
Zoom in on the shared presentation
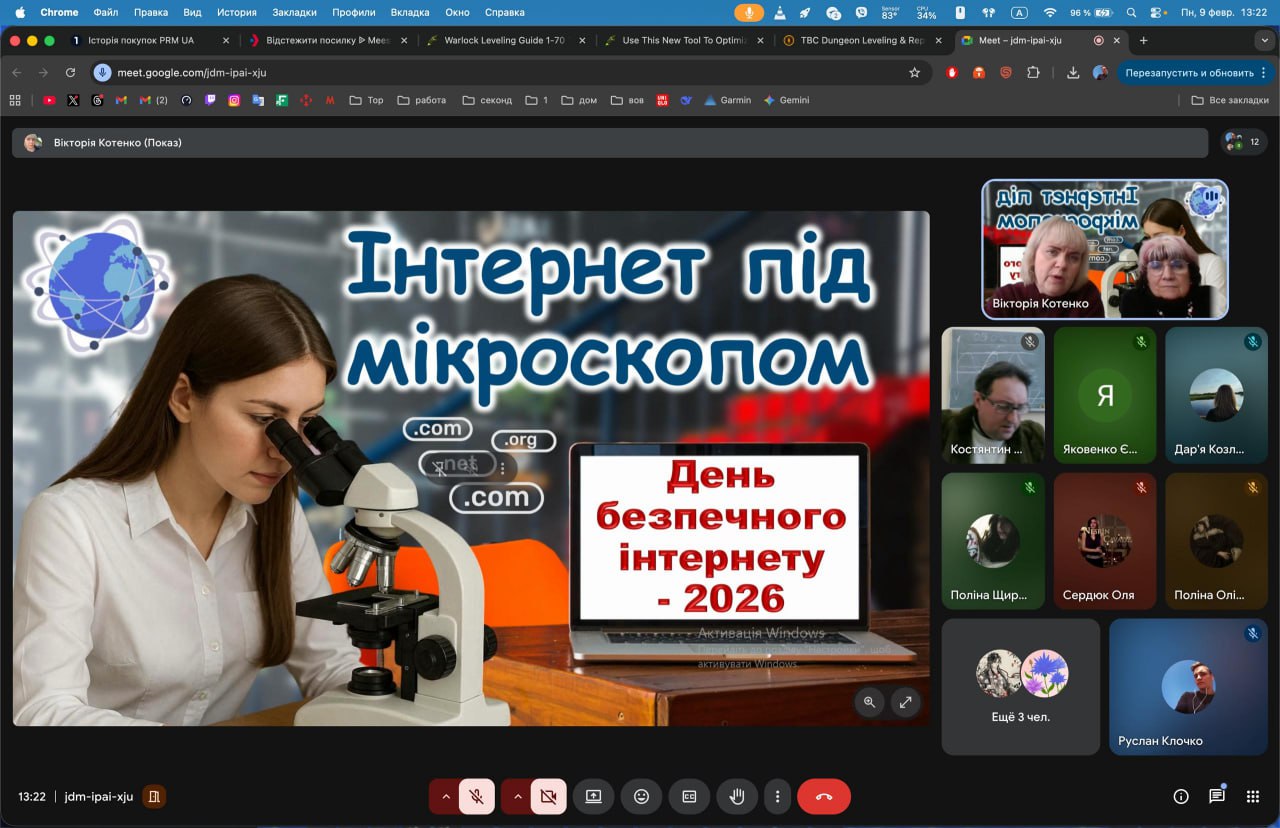point(869,702)
